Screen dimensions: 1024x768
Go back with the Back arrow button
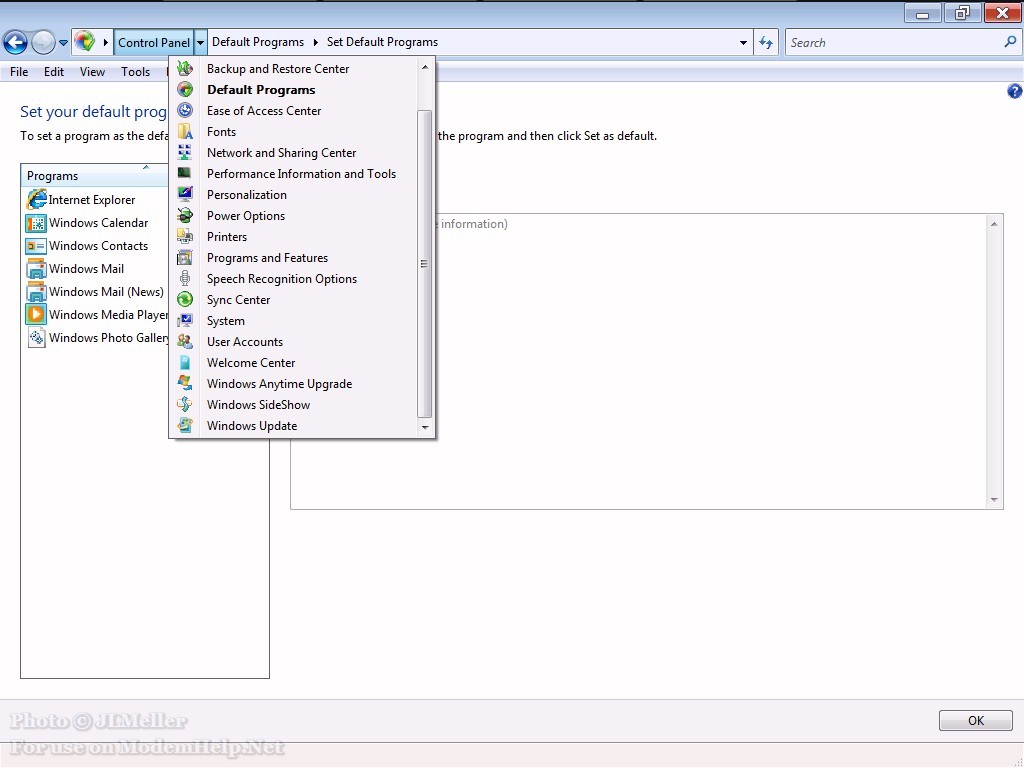click(15, 42)
